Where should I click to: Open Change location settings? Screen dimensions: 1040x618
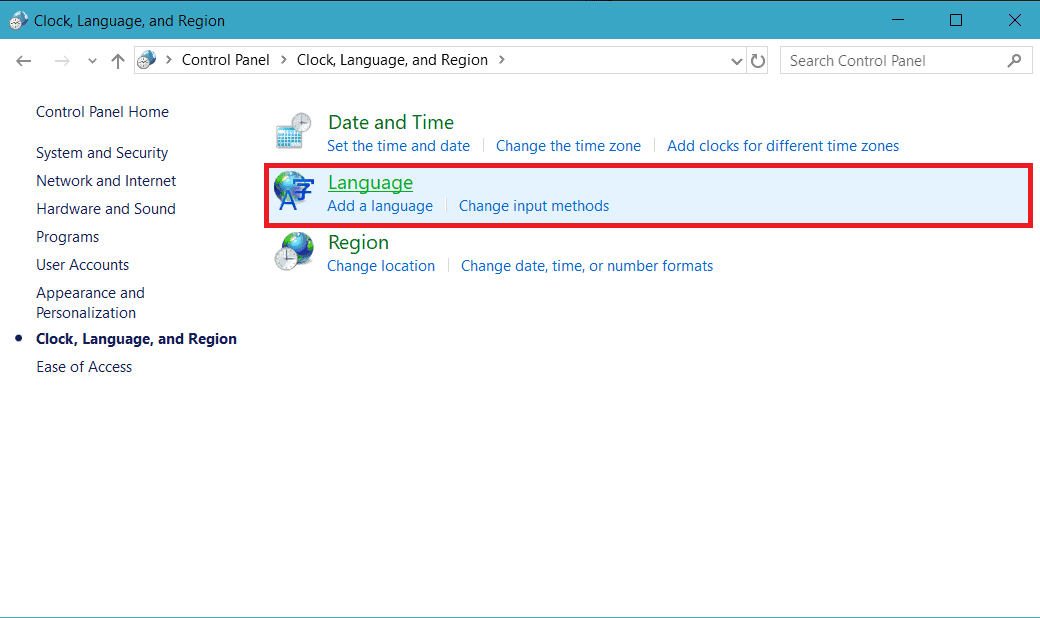[381, 265]
